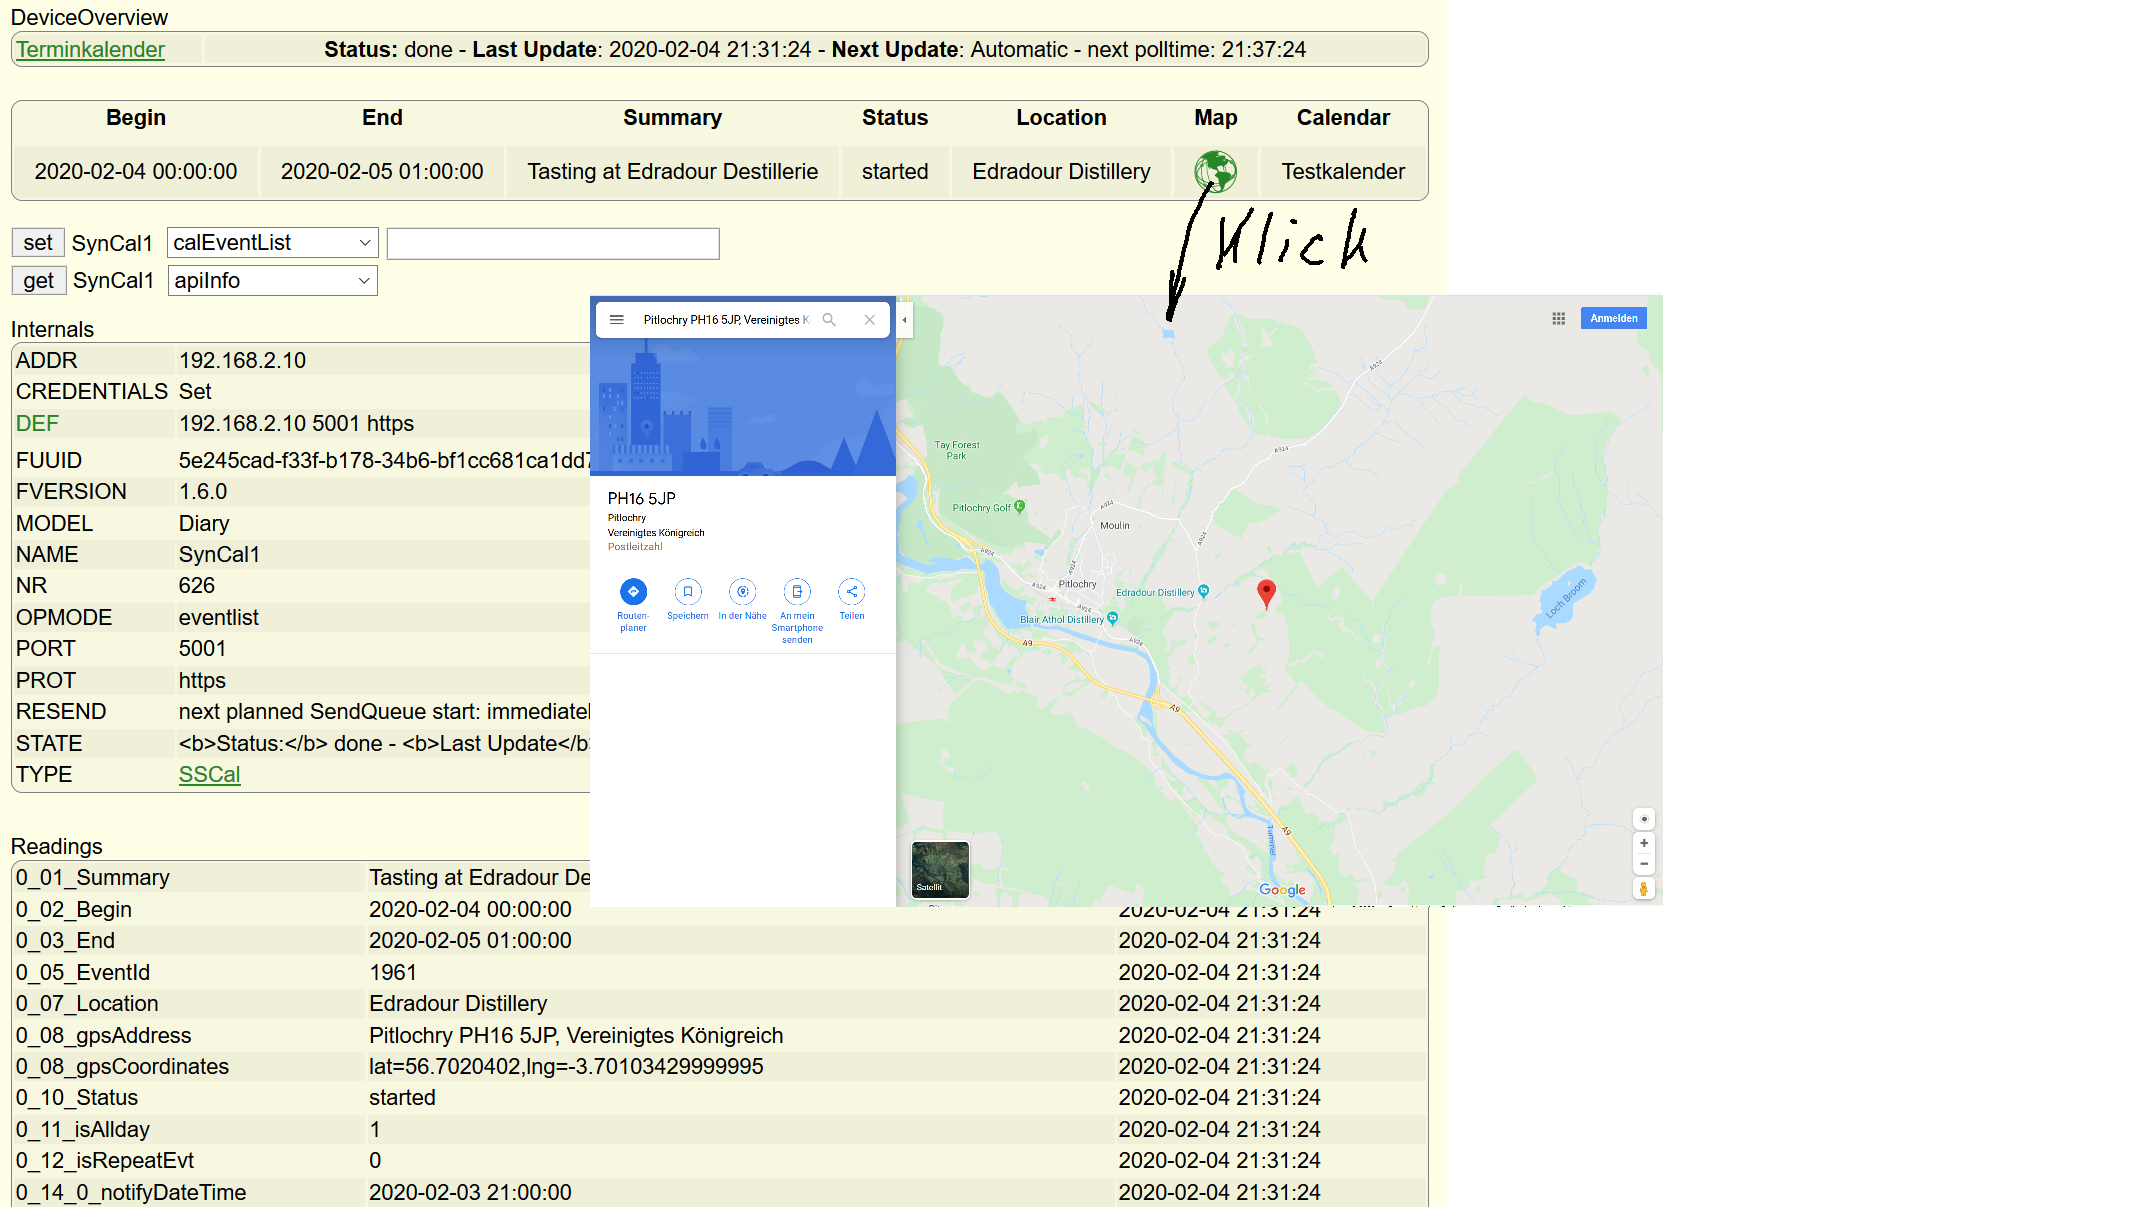Open Routenplaner directions icon
2146x1228 pixels.
pyautogui.click(x=633, y=591)
